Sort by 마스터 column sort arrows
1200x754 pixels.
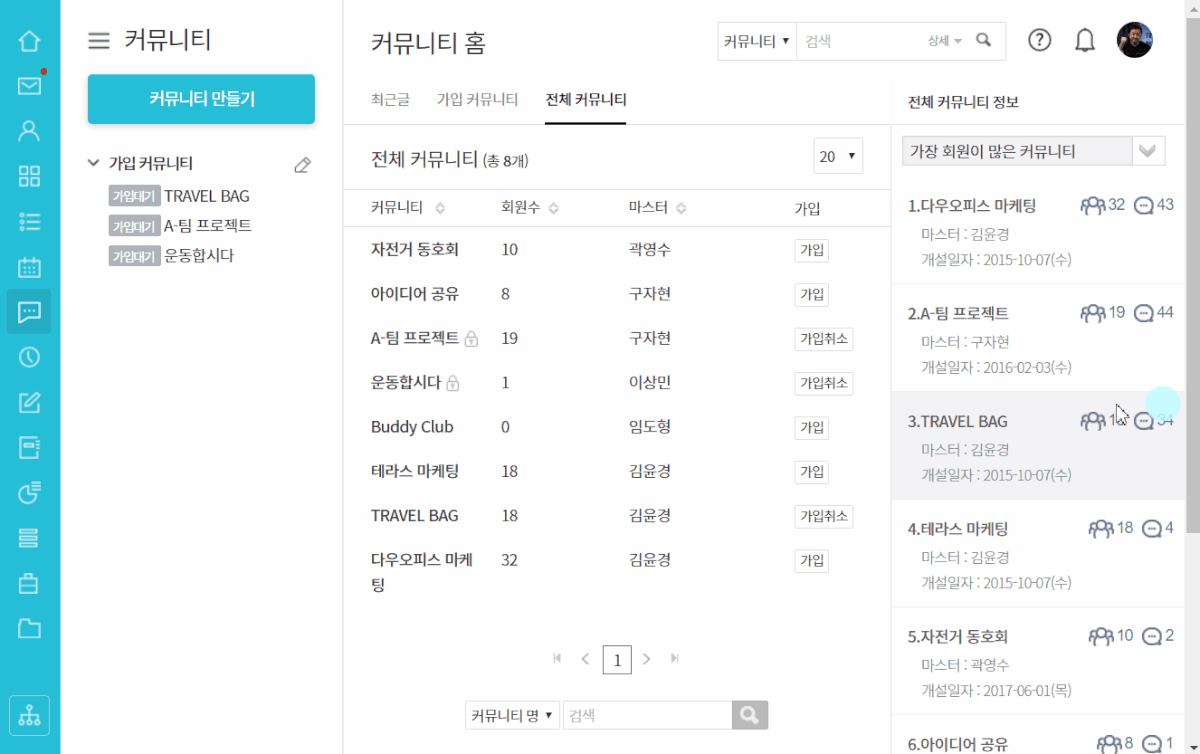click(681, 208)
